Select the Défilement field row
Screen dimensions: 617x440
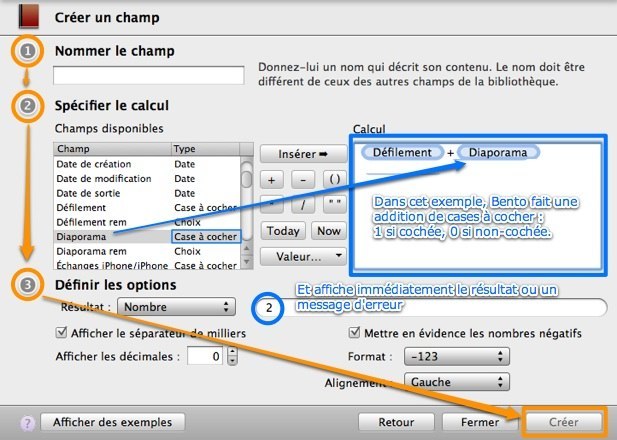tap(147, 208)
